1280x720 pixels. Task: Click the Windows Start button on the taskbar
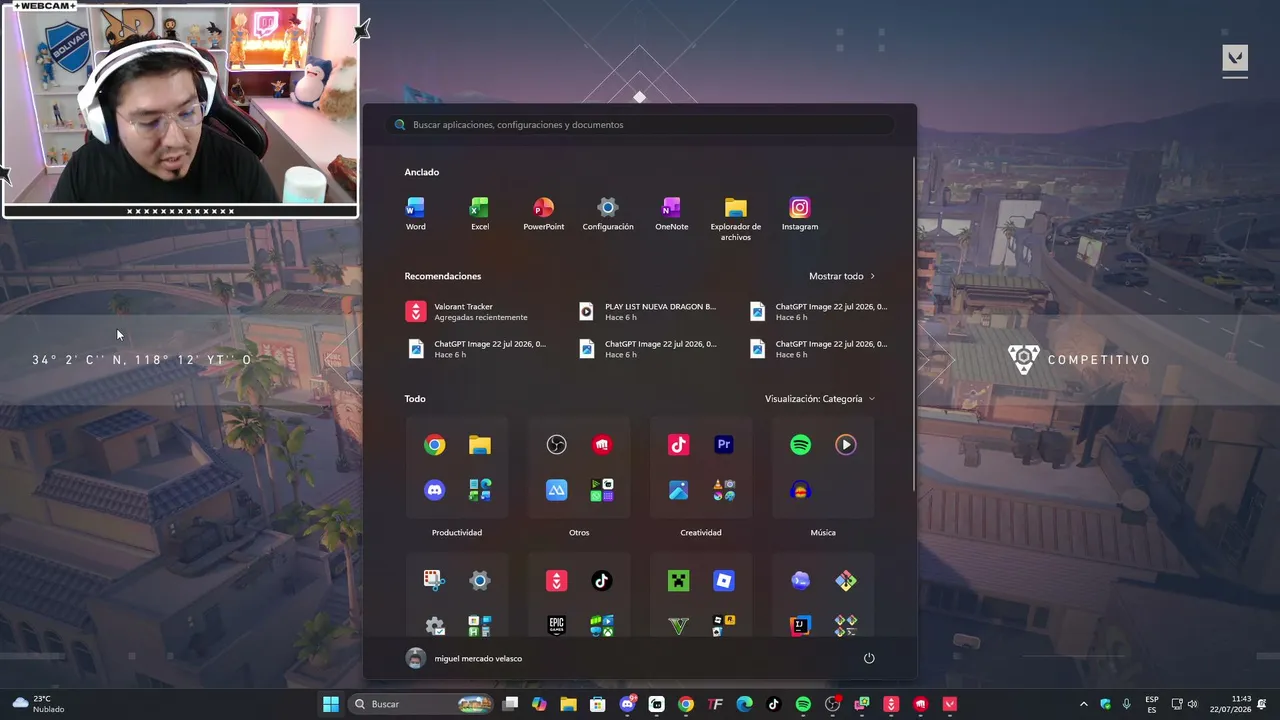coord(331,704)
